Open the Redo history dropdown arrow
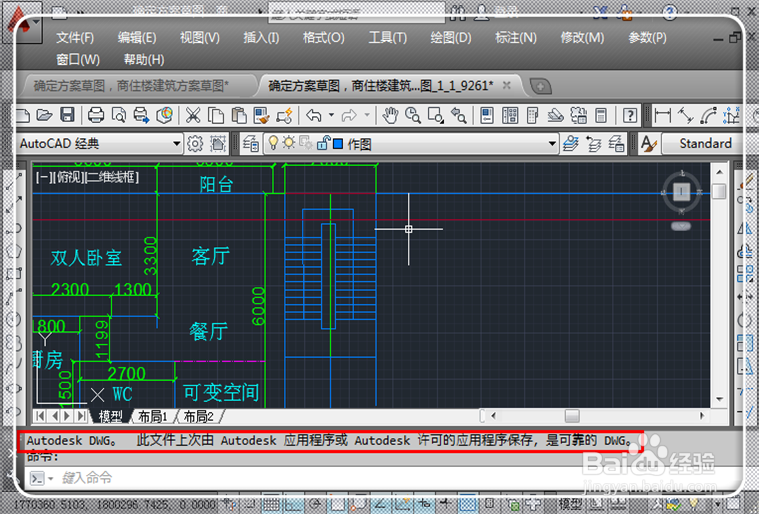 [367, 115]
